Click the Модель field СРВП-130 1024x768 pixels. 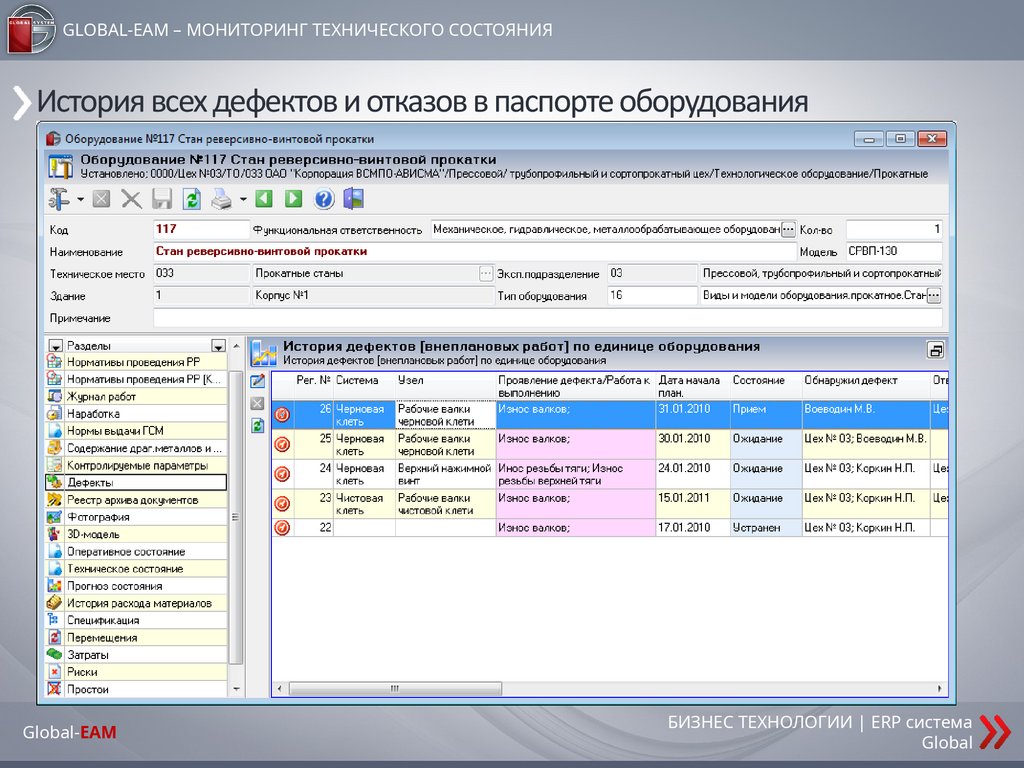894,251
